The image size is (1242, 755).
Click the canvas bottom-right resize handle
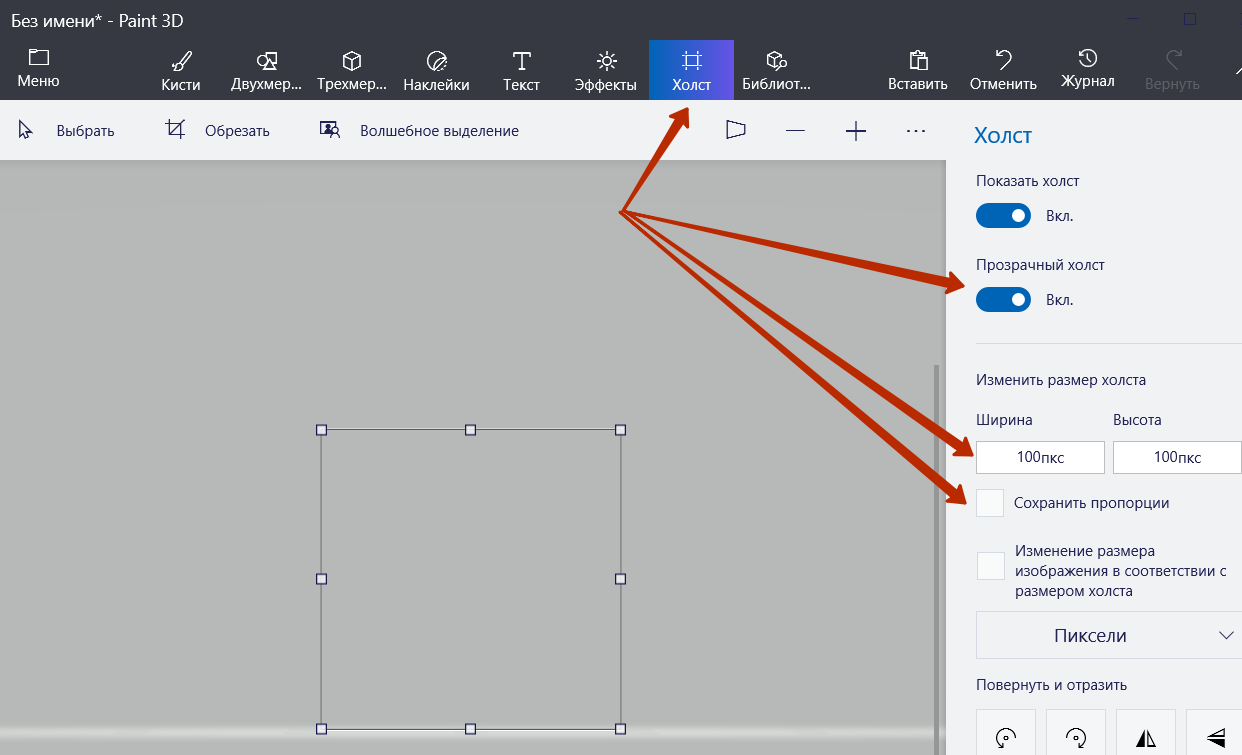pos(620,729)
